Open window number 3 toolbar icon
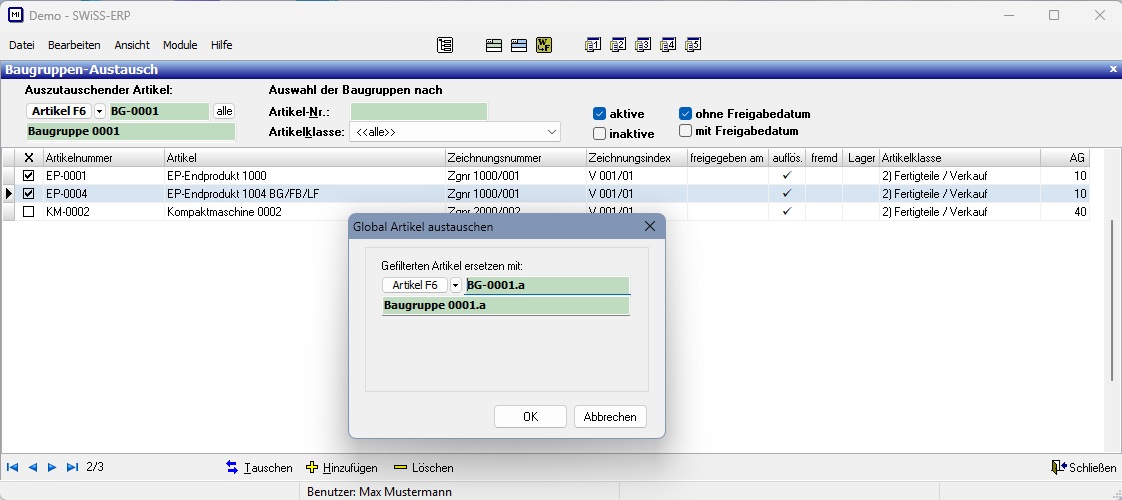This screenshot has width=1122, height=500. 643,45
